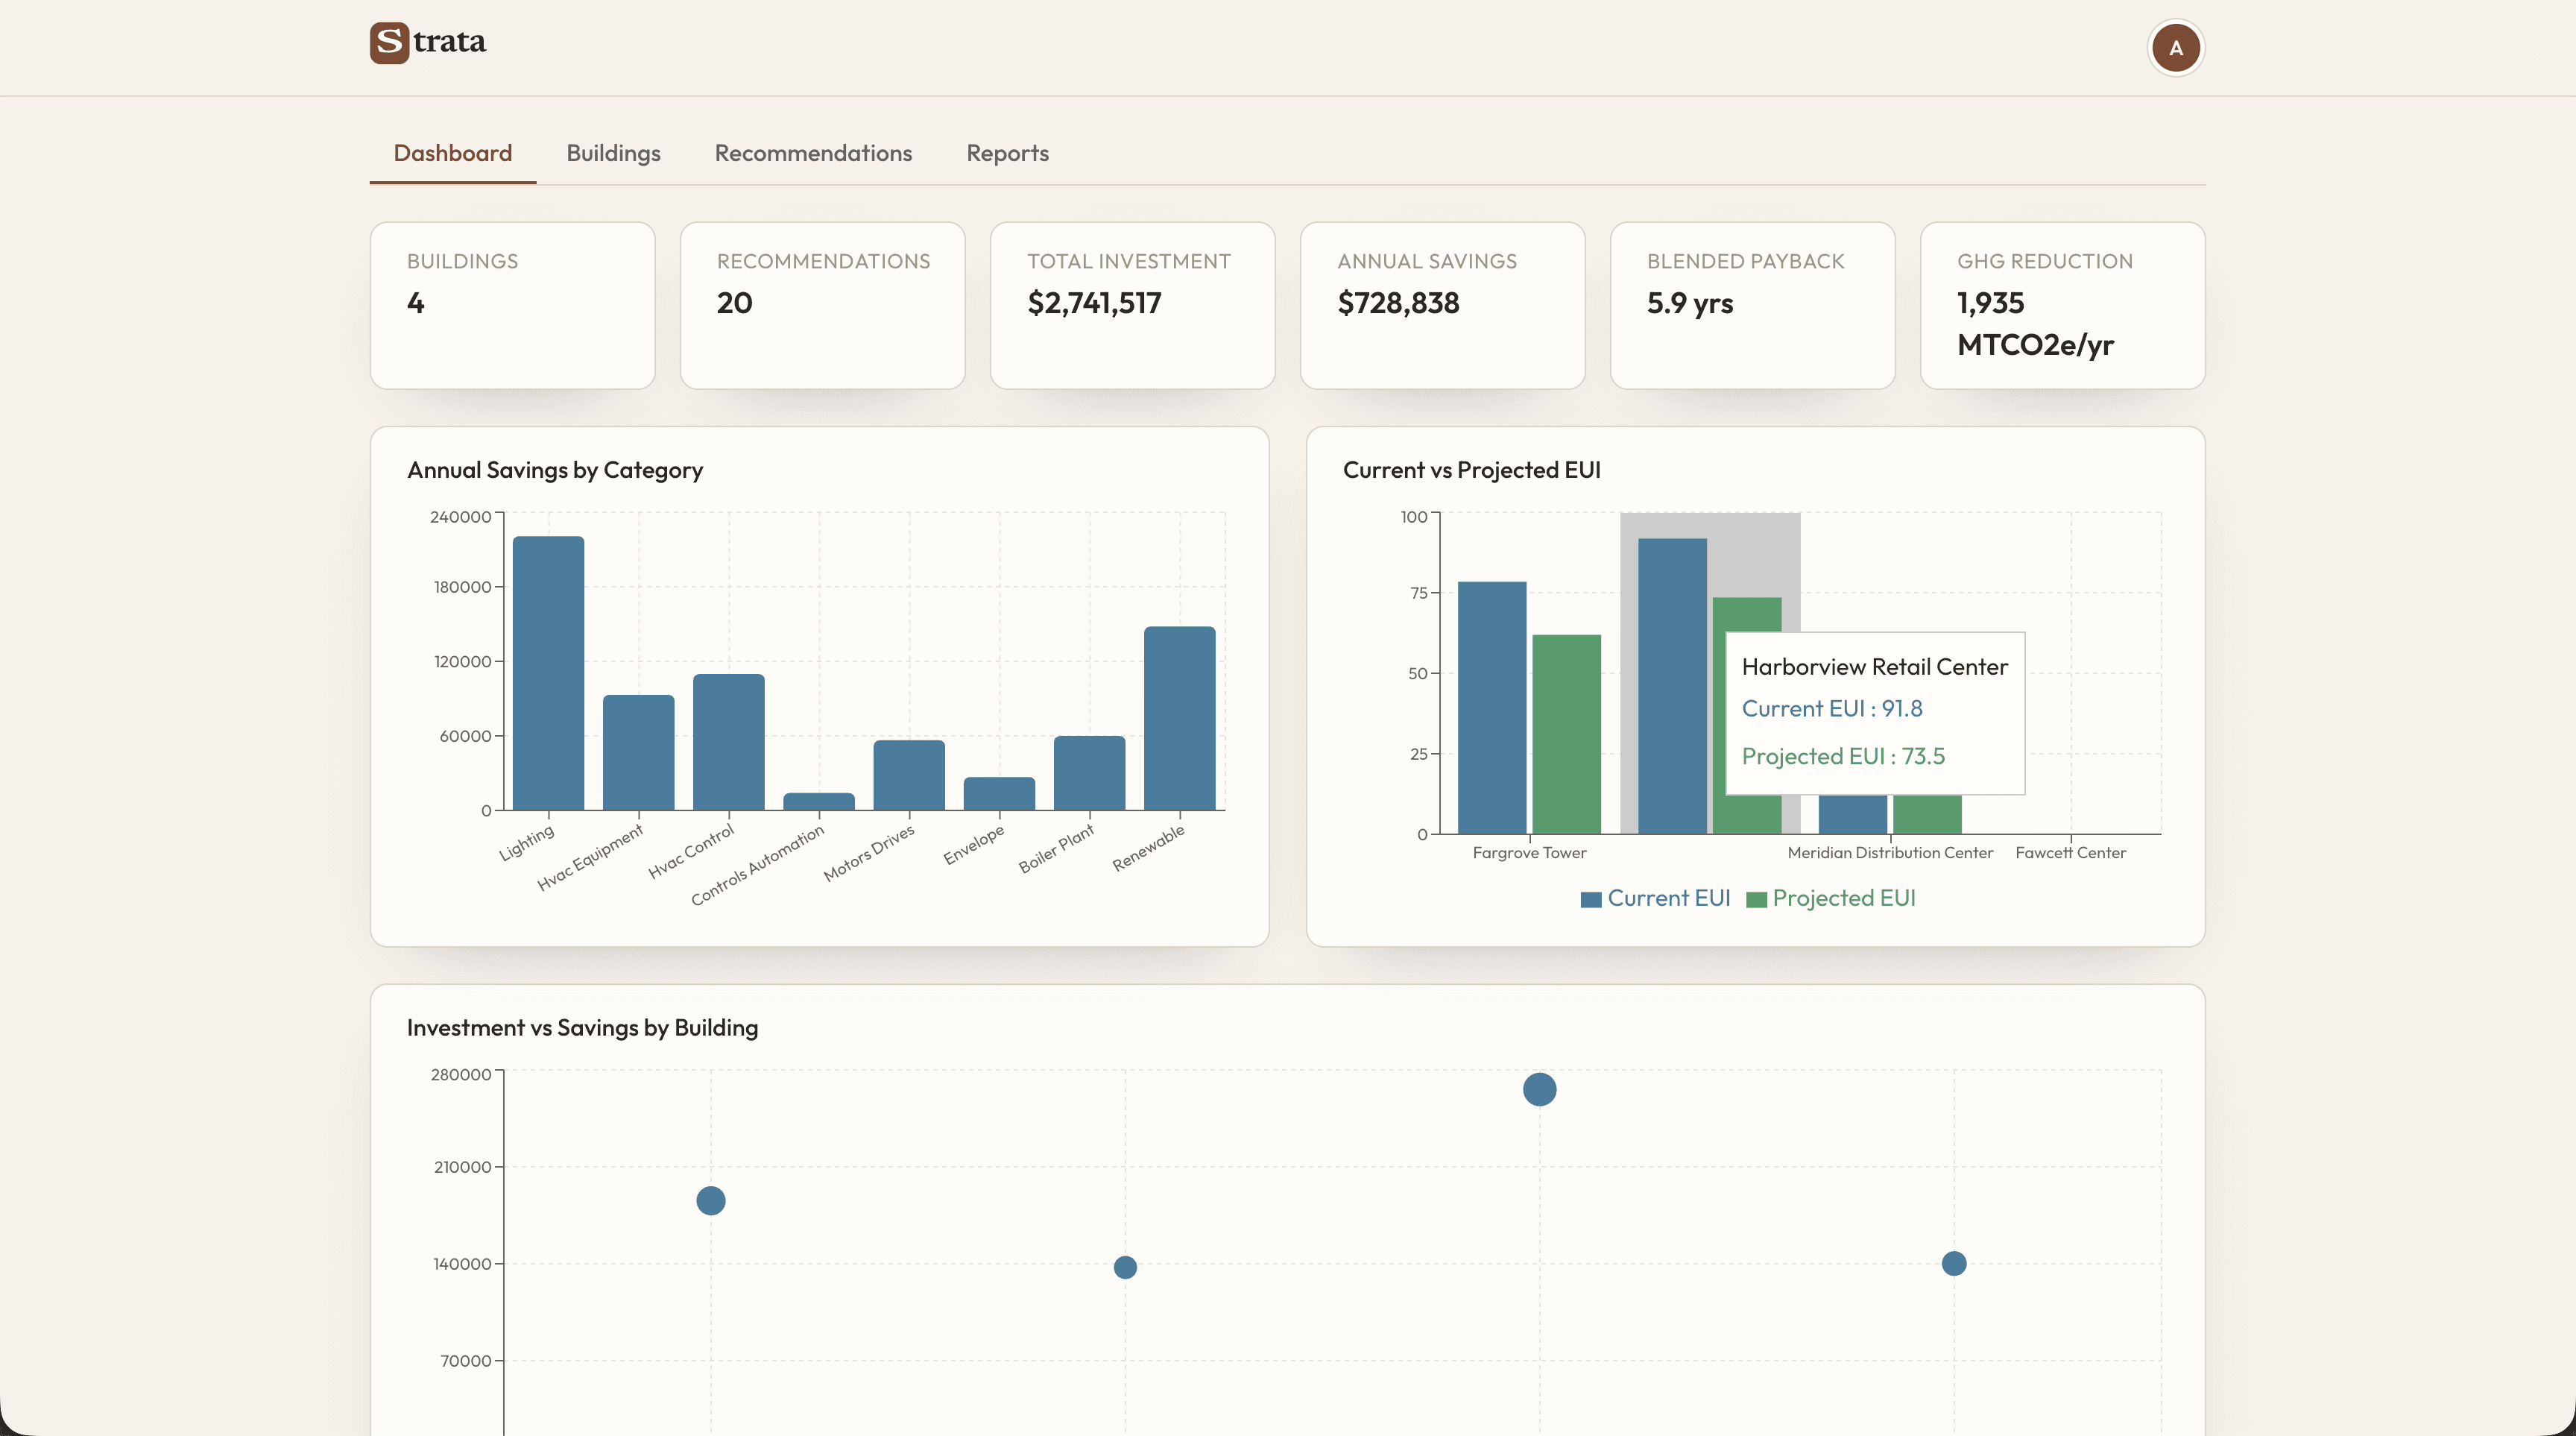Click the 'Annual Savings by Category' title
Screen dimensions: 2576x1436
(x=555, y=470)
